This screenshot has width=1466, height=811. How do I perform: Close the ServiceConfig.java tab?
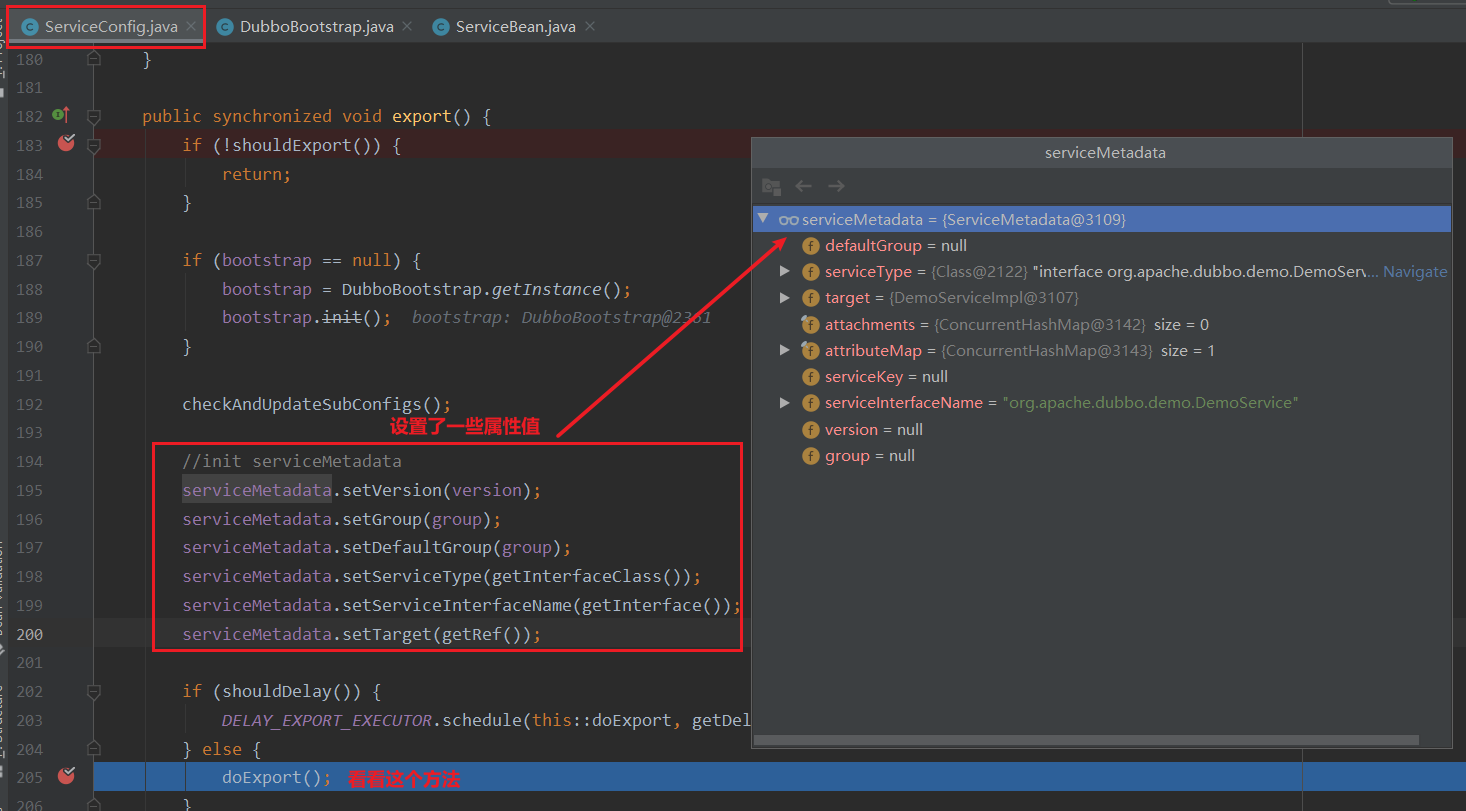coord(191,26)
